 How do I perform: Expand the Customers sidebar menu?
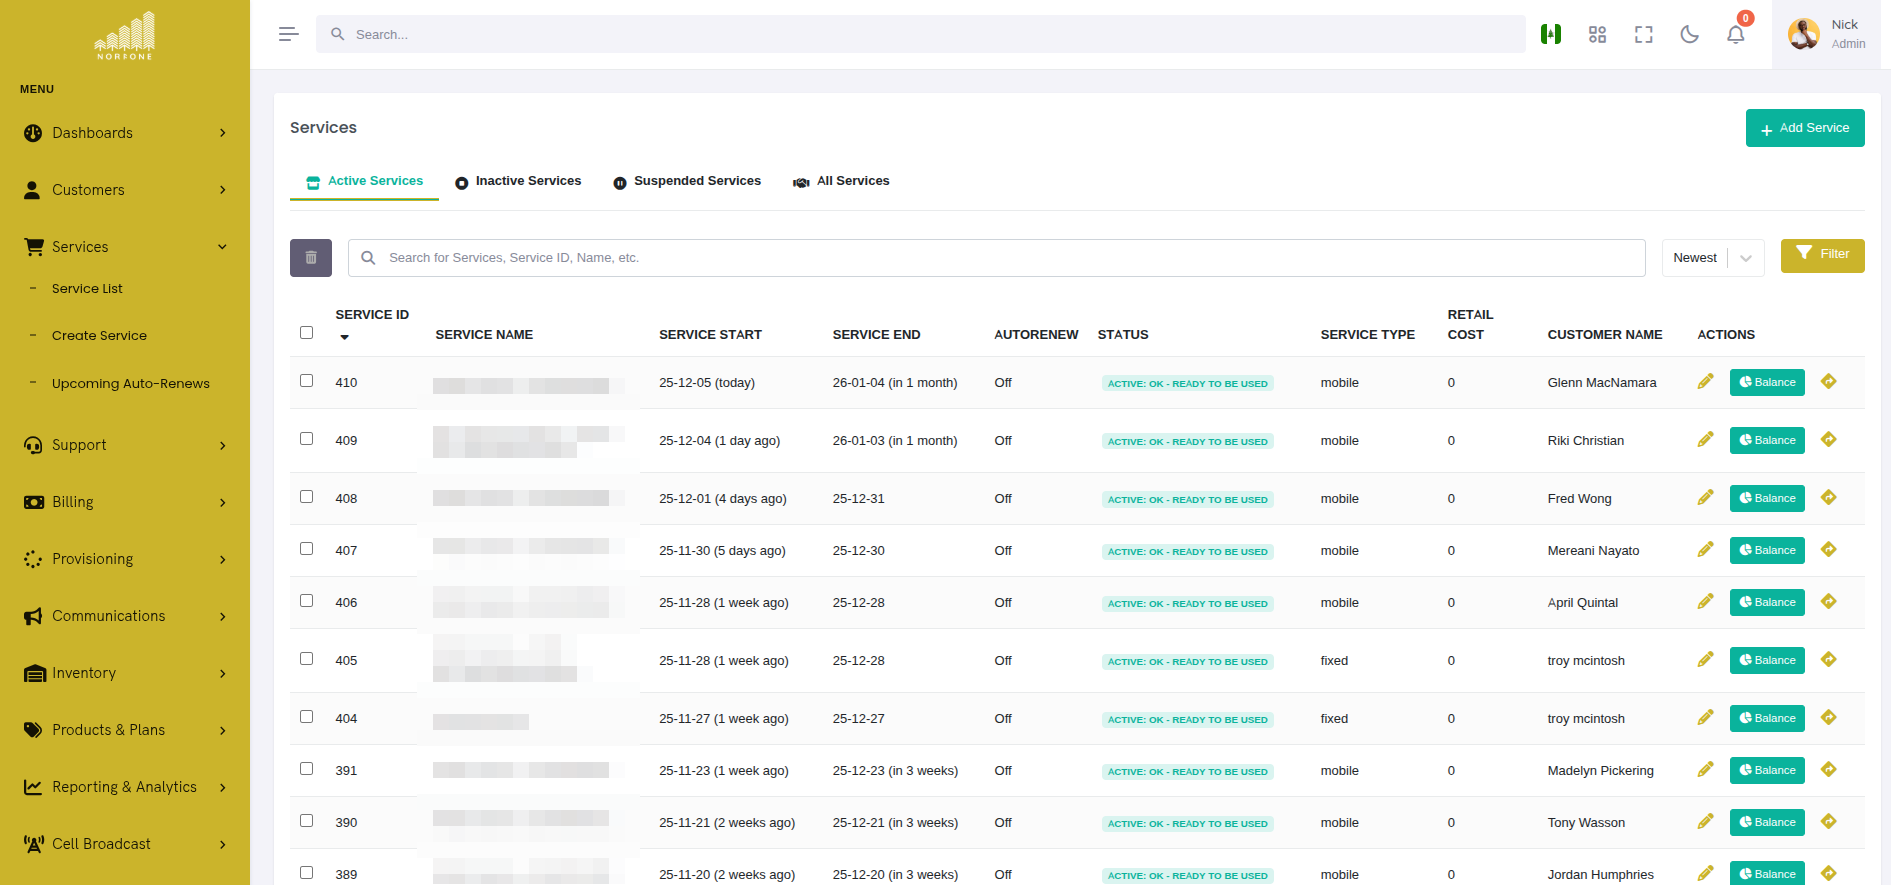124,190
